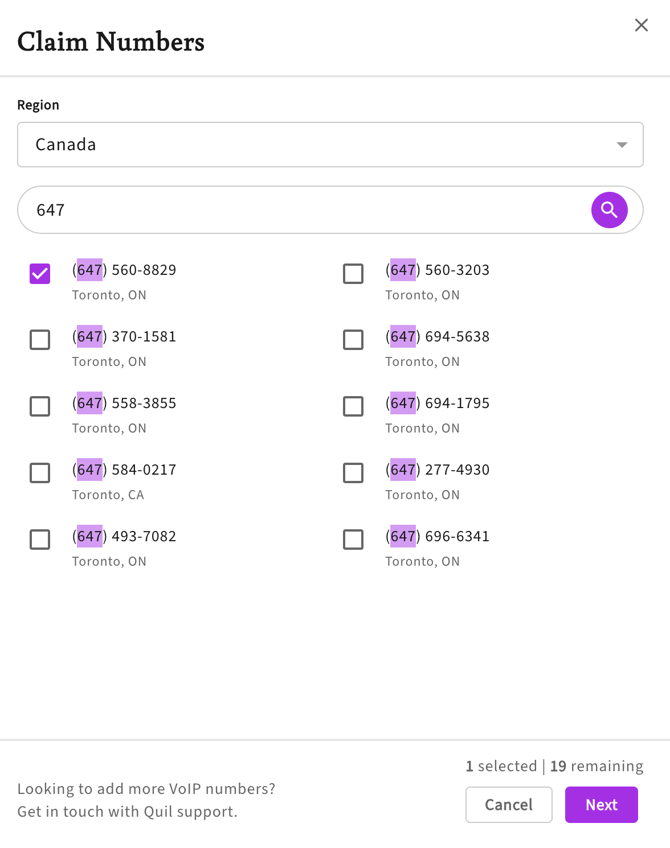The image size is (670, 848).
Task: Click the (647) 696-6341 number label
Action: pos(438,536)
